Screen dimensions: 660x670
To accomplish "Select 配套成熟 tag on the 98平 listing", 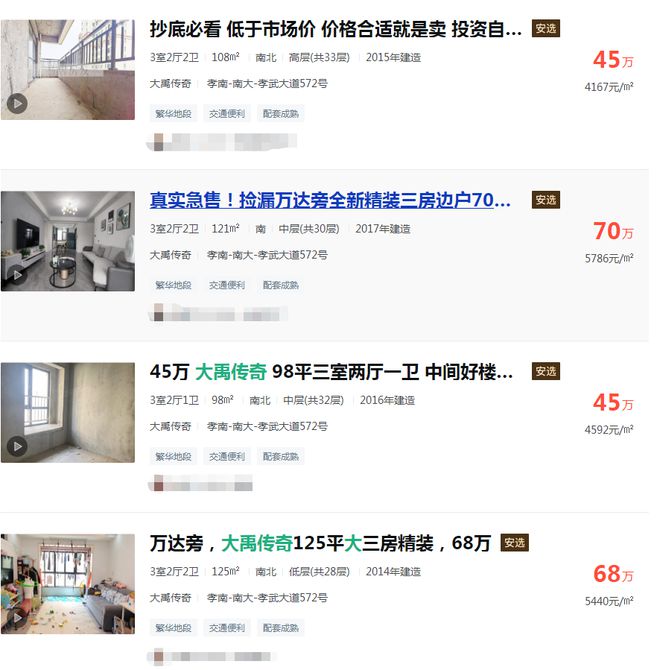I will click(281, 456).
